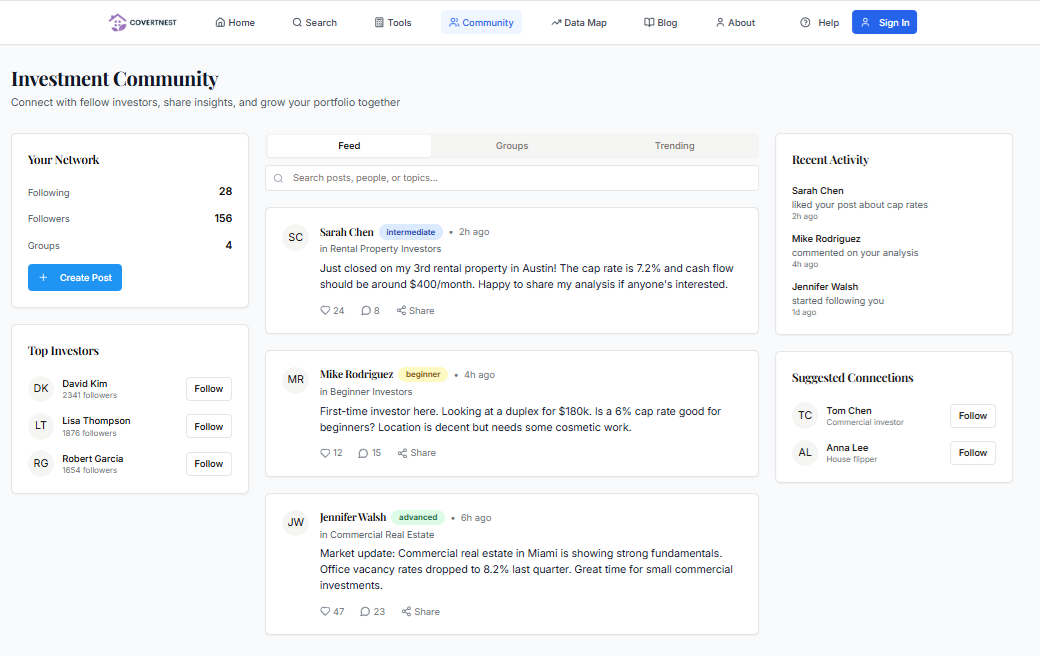This screenshot has height=671, width=1040.
Task: Click the Sign In button
Action: pos(884,23)
